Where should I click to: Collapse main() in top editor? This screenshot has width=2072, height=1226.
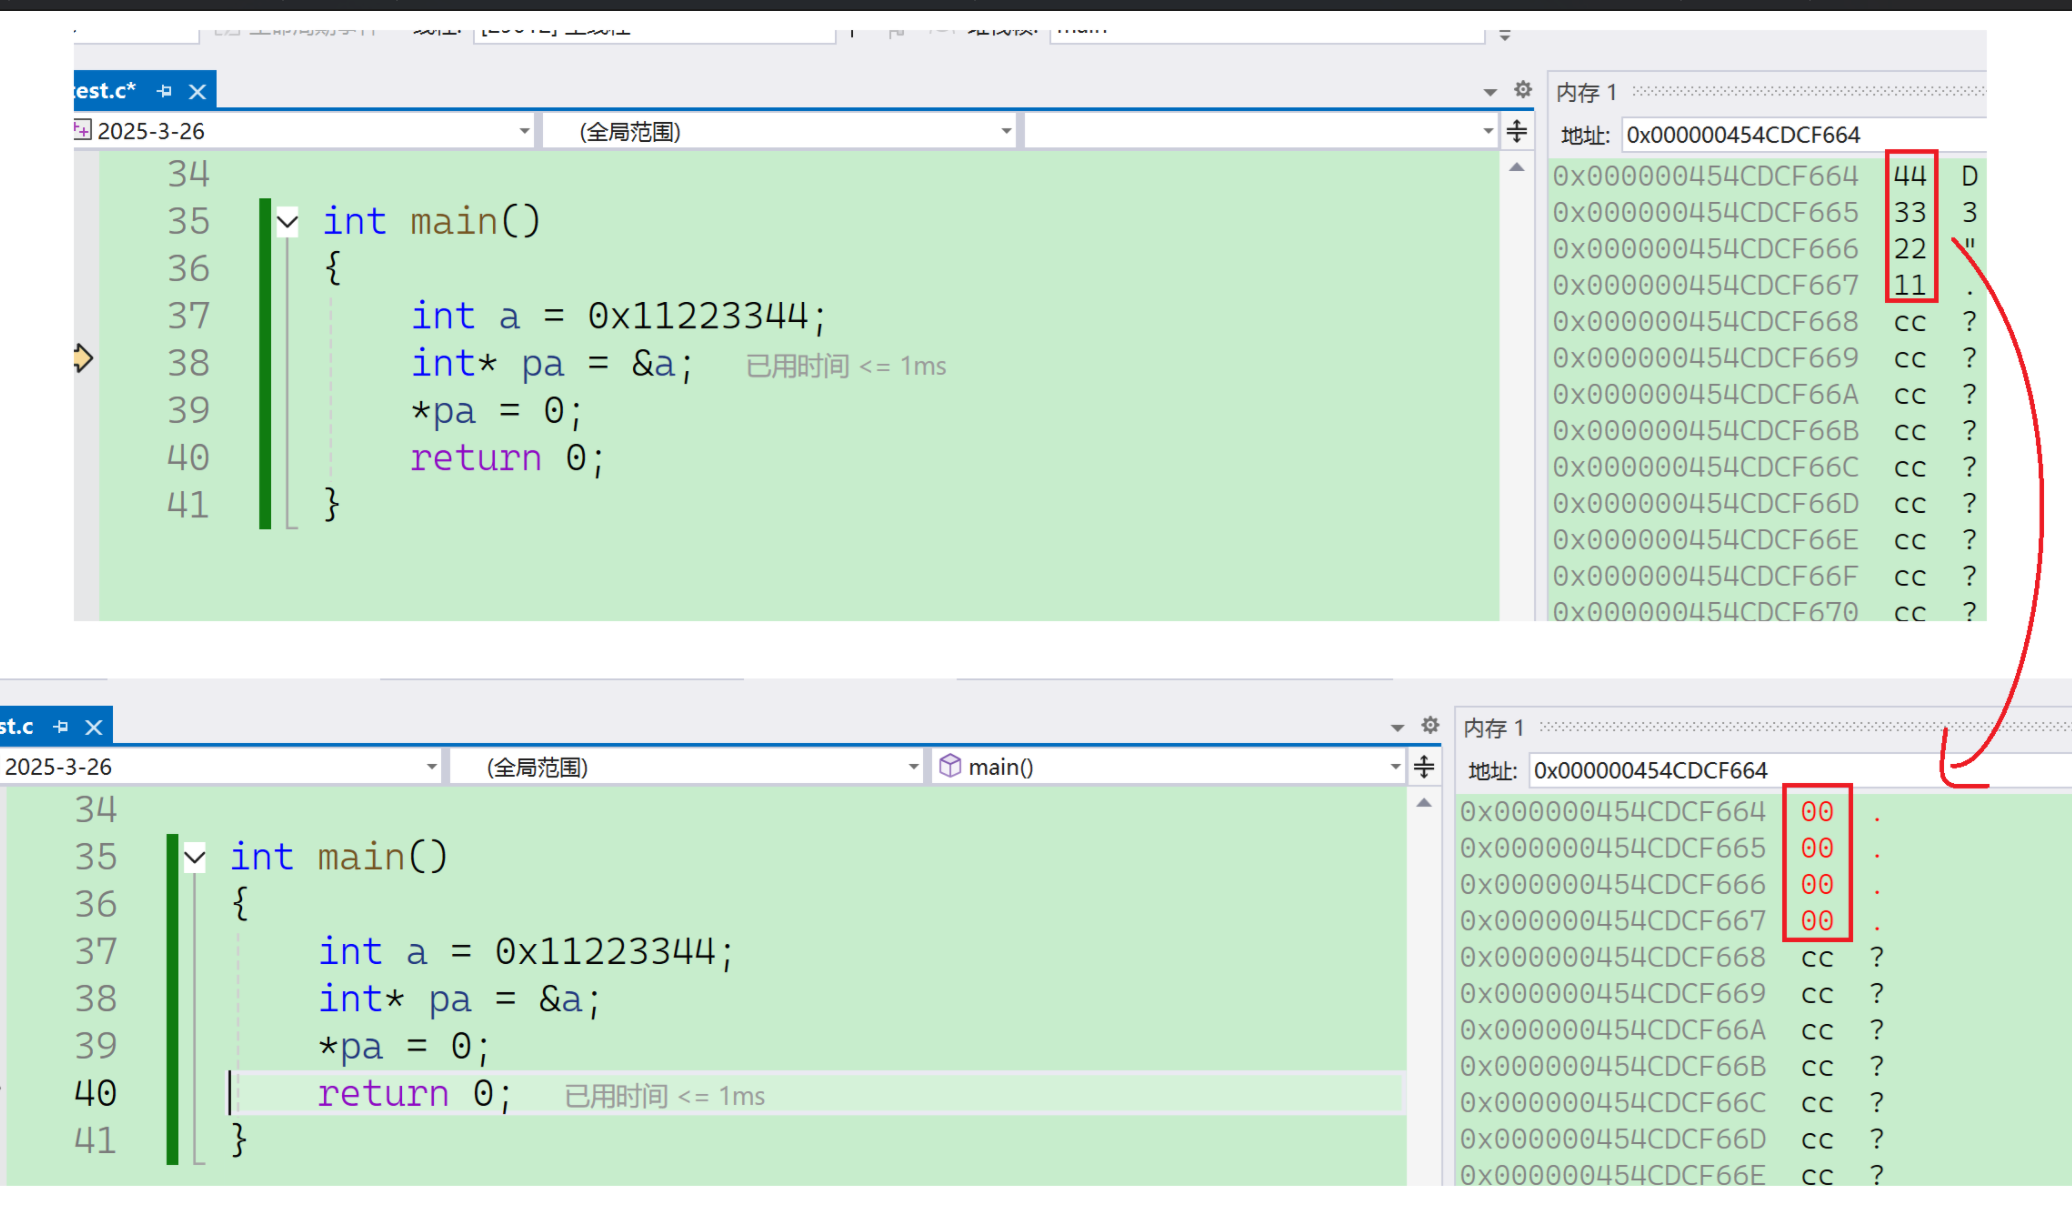coord(288,222)
